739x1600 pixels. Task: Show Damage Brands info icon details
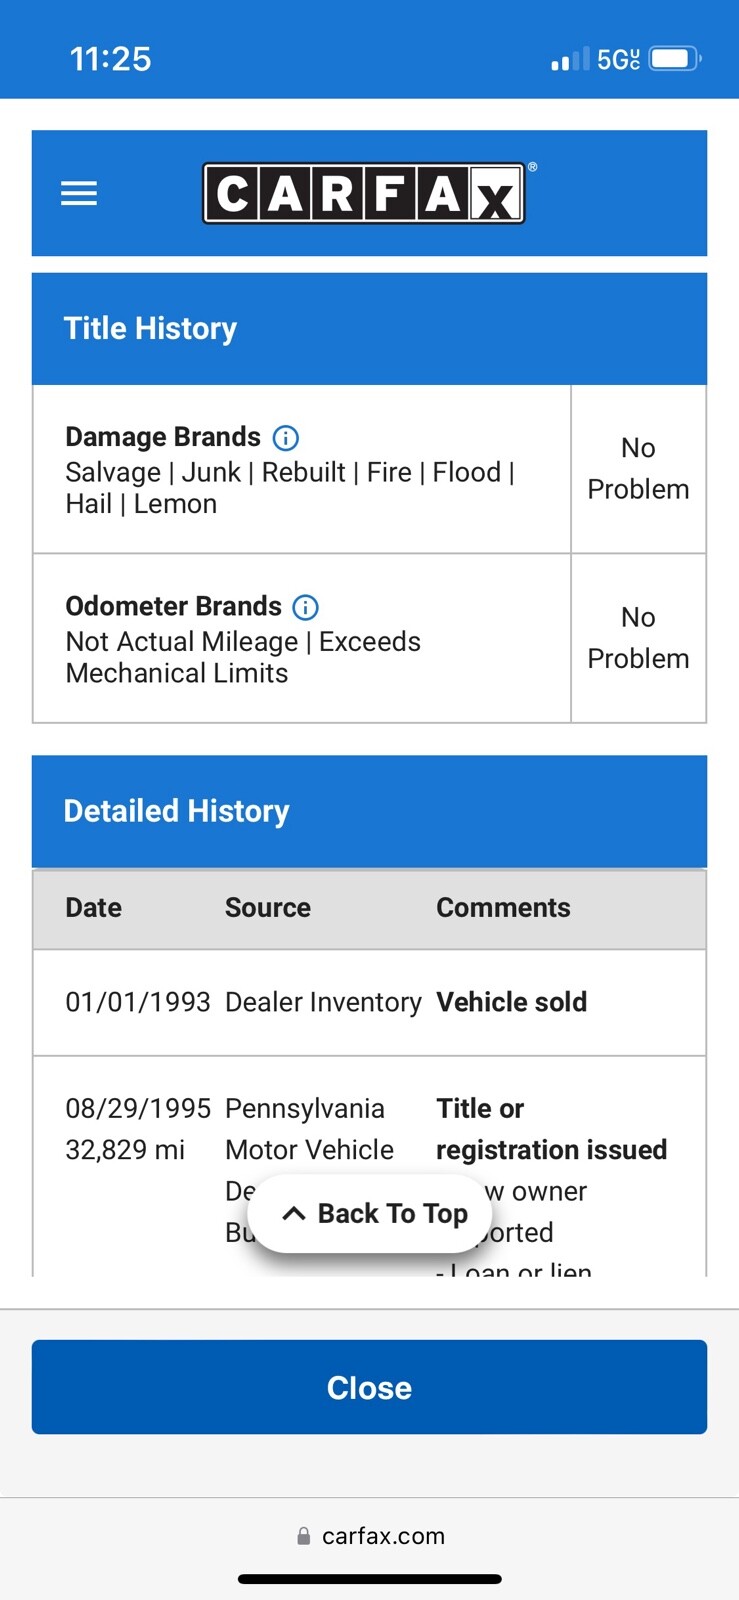(x=286, y=438)
